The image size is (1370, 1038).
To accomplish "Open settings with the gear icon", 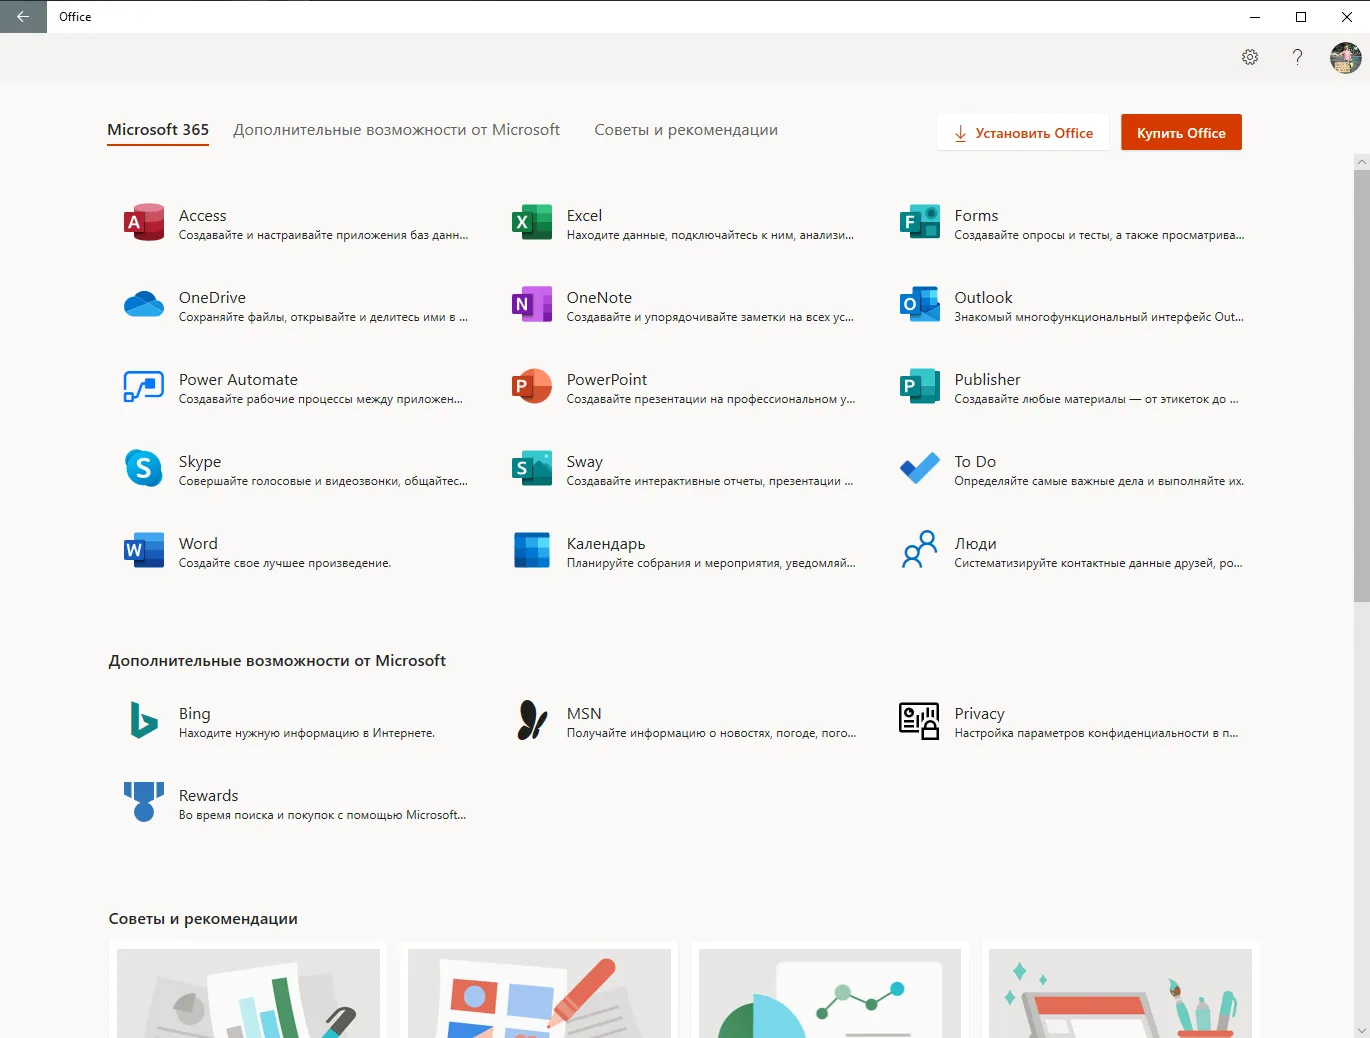I will [1250, 57].
